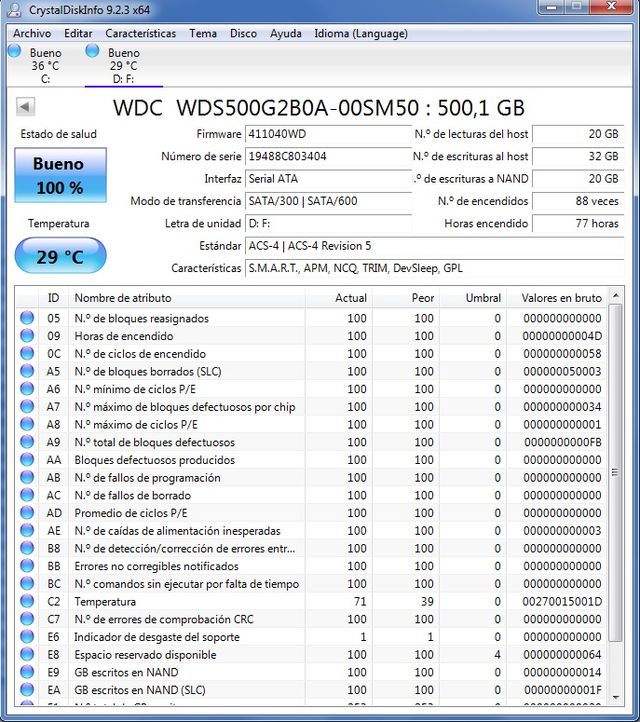Open the Editar menu
The image size is (640, 722).
click(x=78, y=34)
